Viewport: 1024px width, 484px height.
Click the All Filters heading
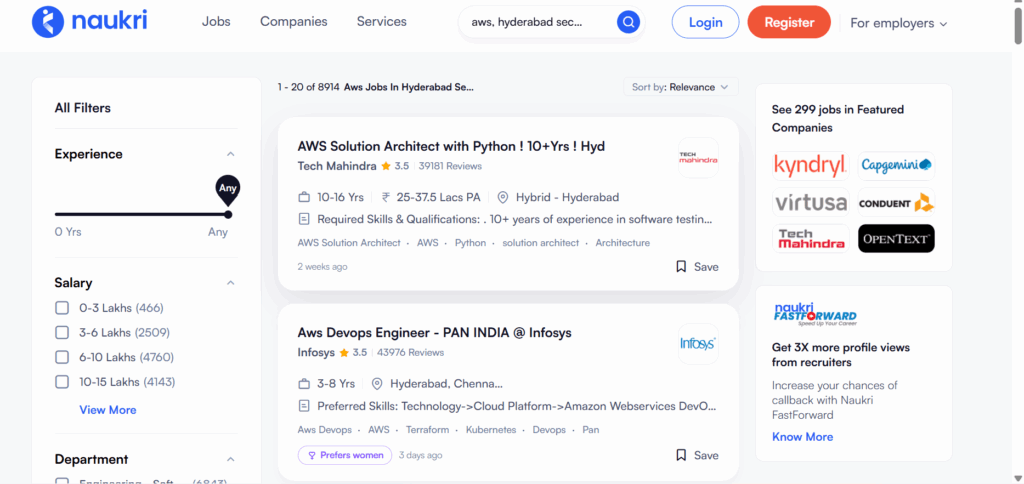pyautogui.click(x=83, y=108)
